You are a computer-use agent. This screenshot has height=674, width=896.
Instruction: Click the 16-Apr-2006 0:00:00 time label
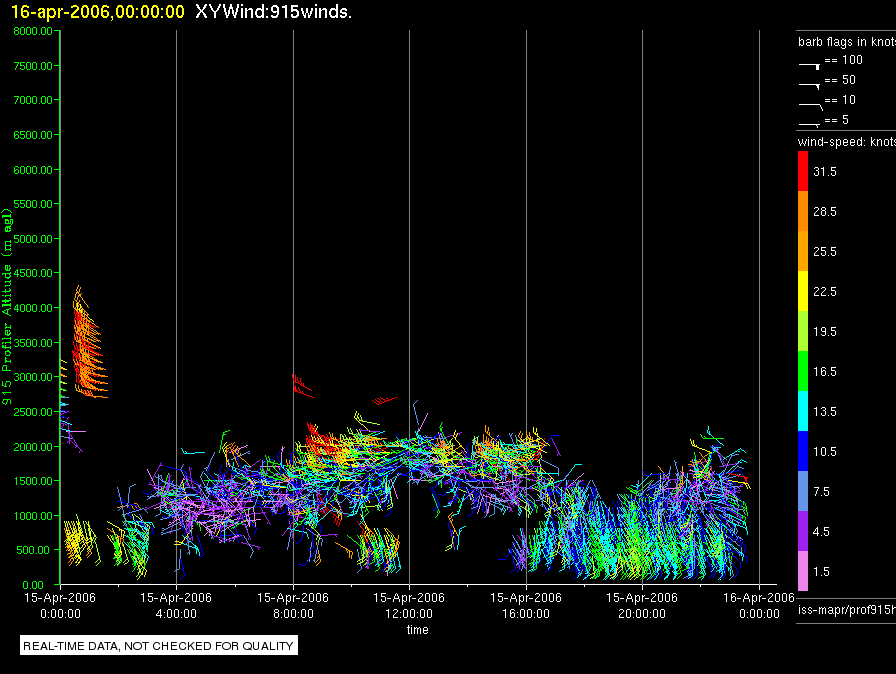tap(759, 605)
